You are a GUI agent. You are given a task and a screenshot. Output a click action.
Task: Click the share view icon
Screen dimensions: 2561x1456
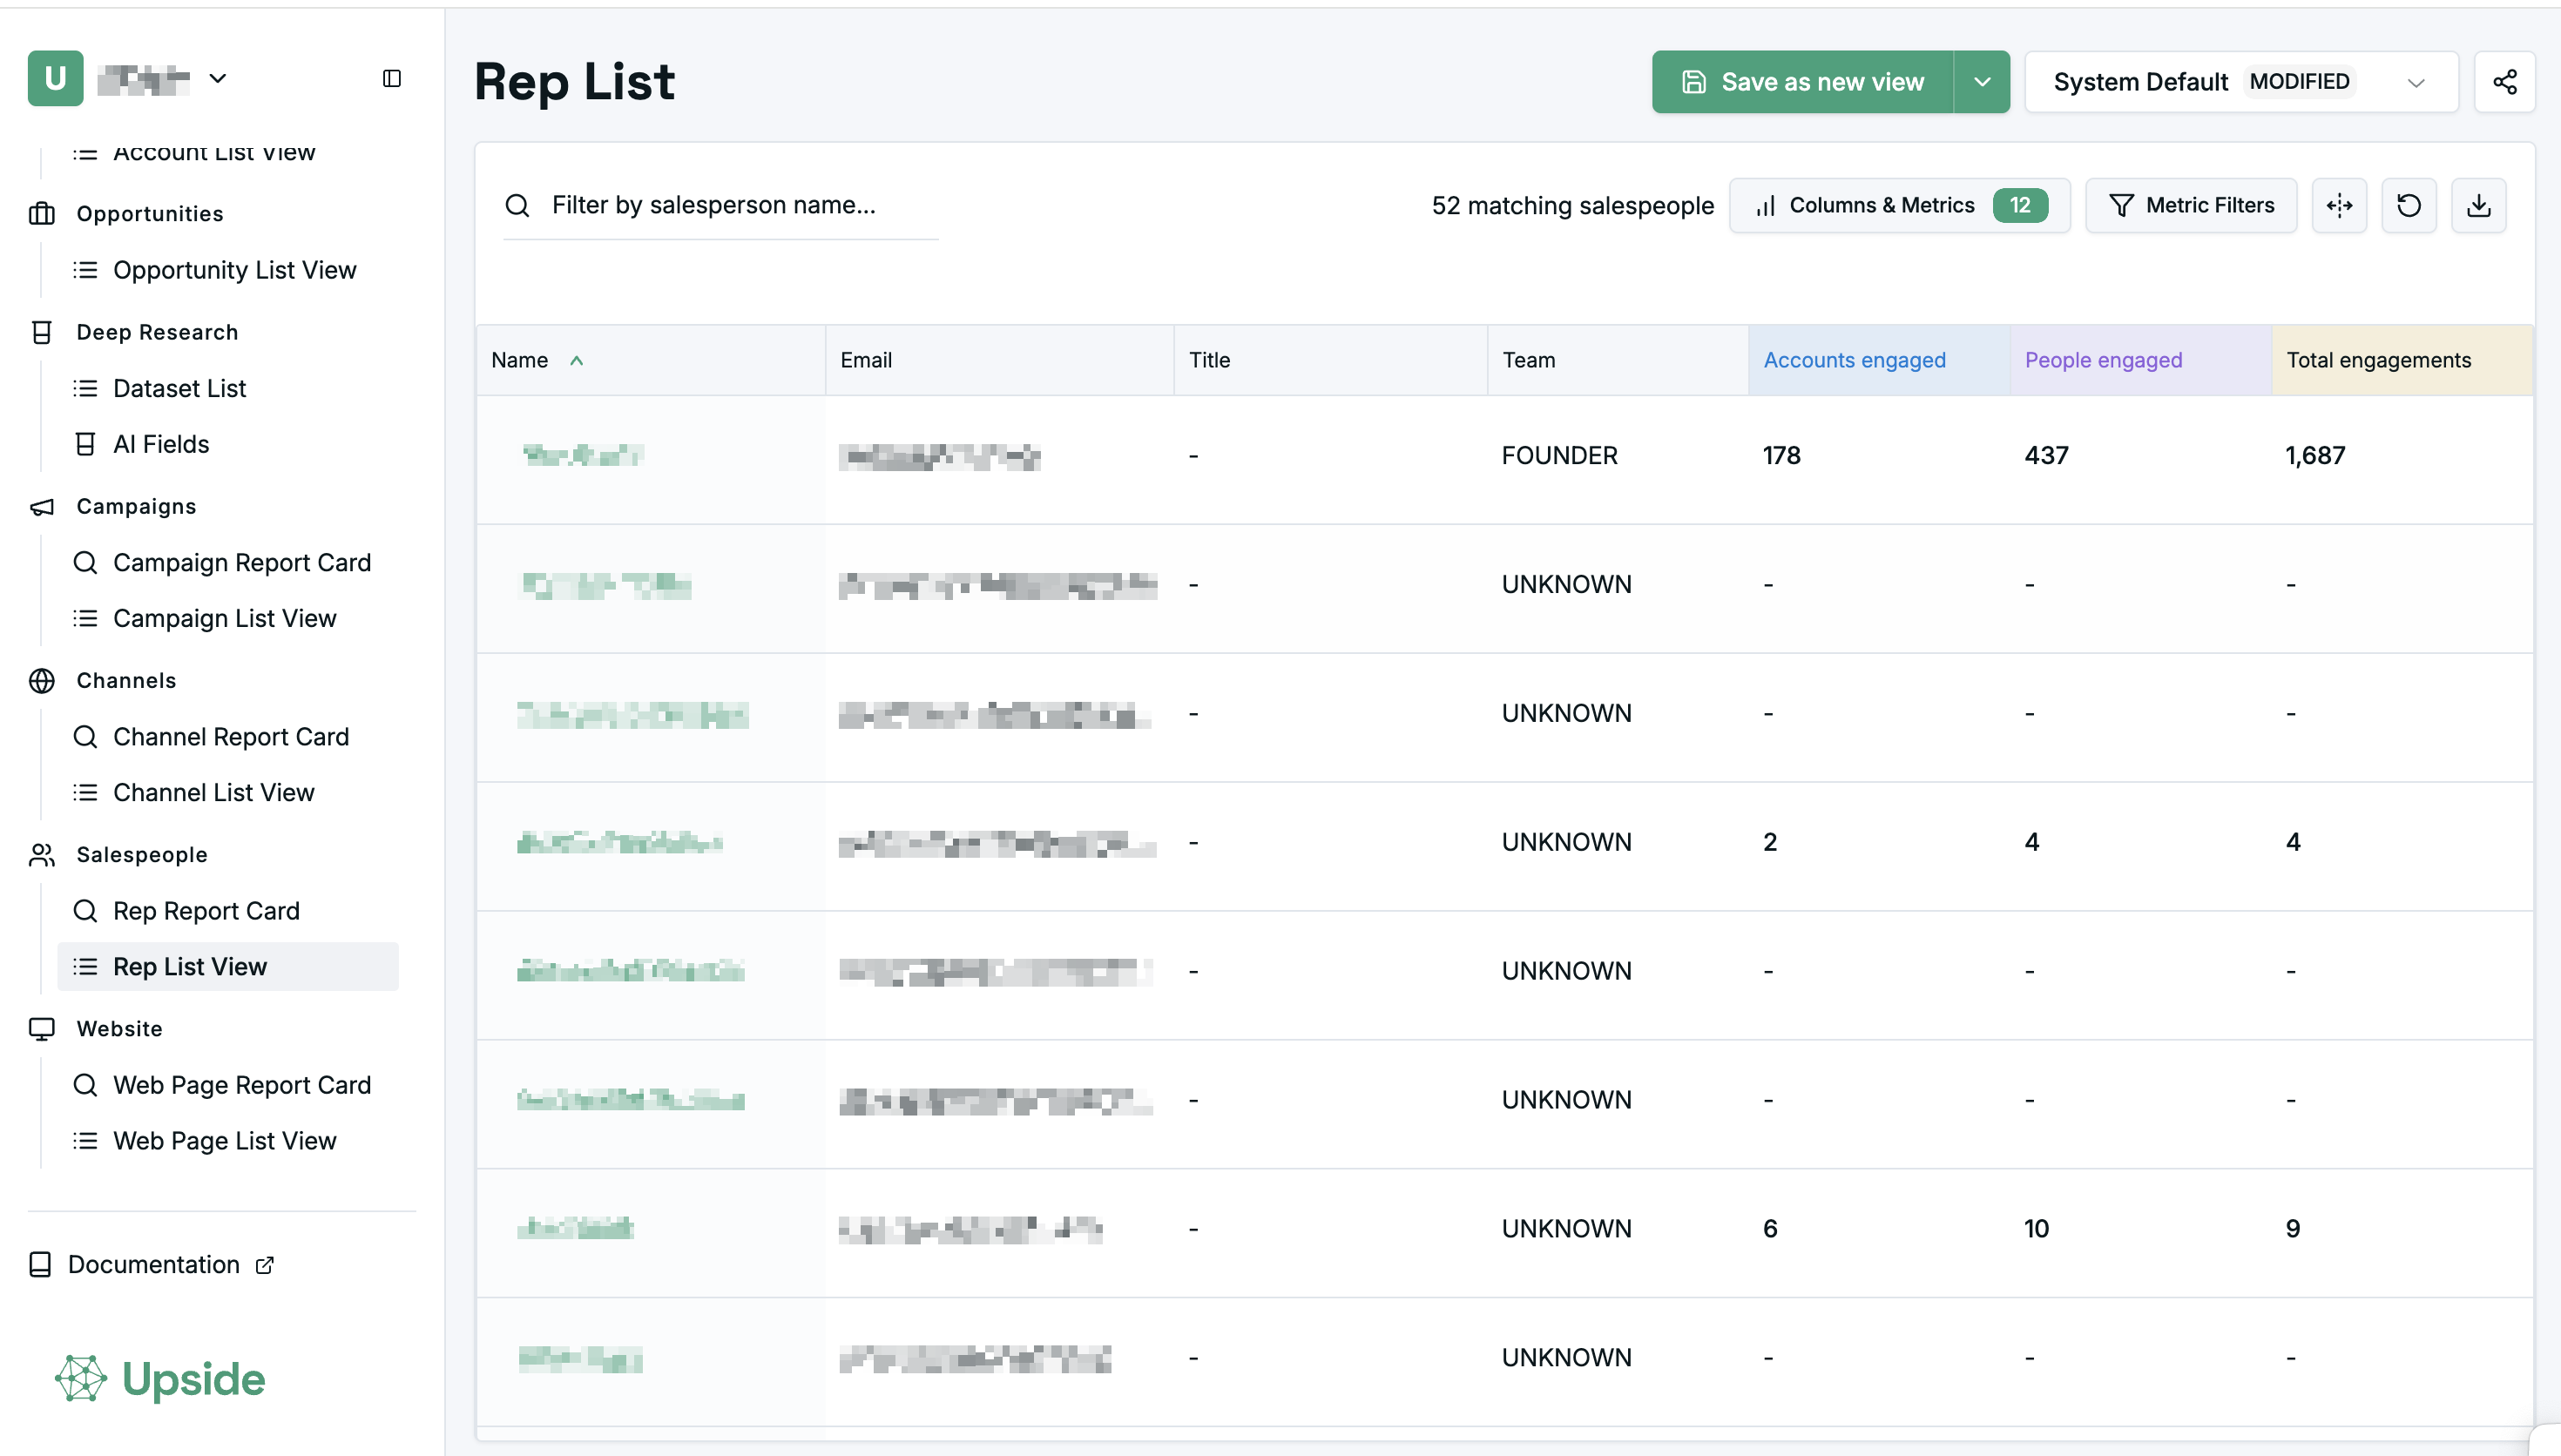(2504, 82)
